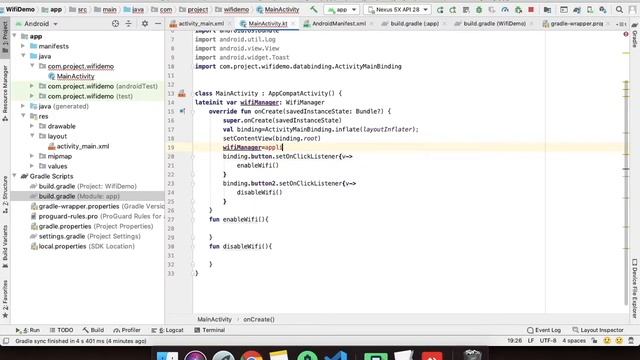Open the Layout Inspector button
This screenshot has height=360, width=640.
(598, 330)
